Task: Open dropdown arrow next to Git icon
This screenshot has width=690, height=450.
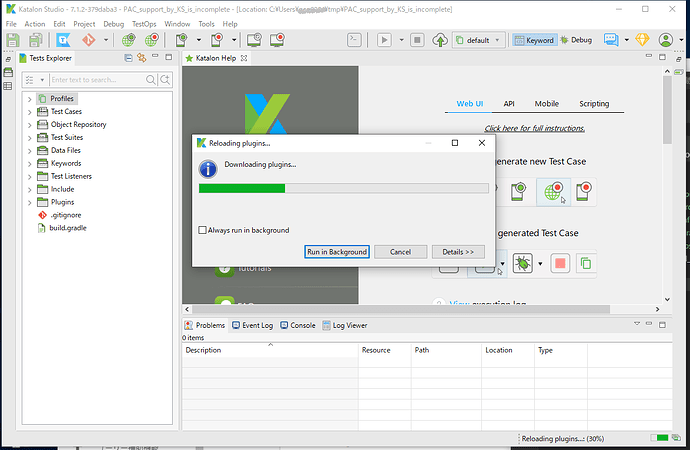Action: click(x=106, y=40)
